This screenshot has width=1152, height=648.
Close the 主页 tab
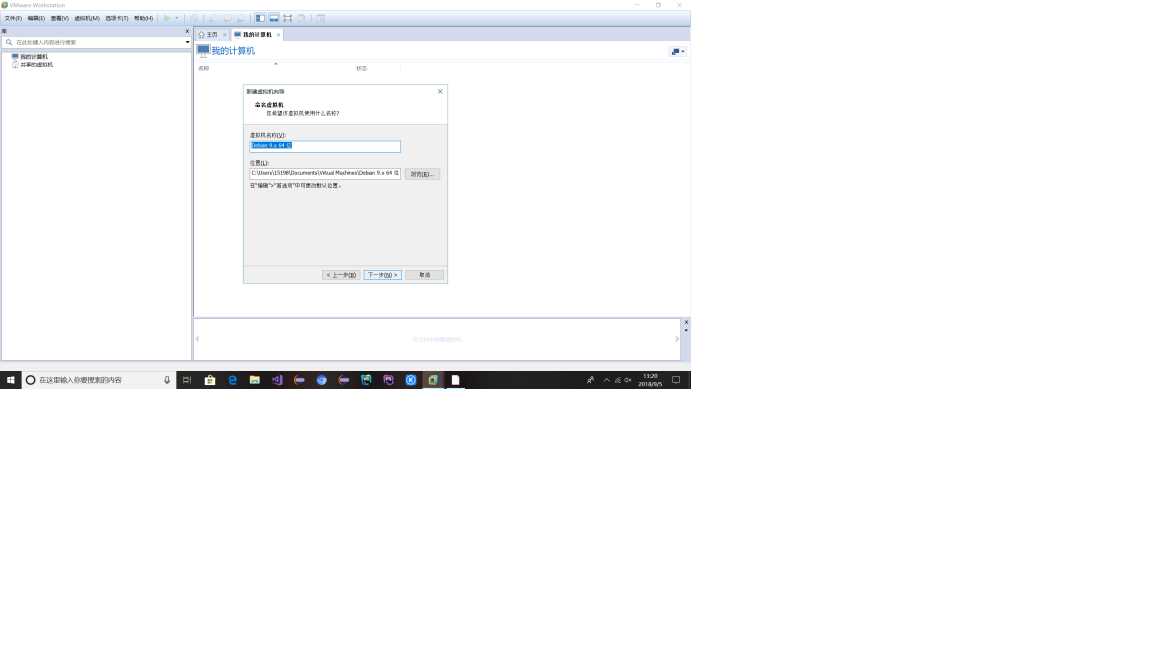point(225,35)
